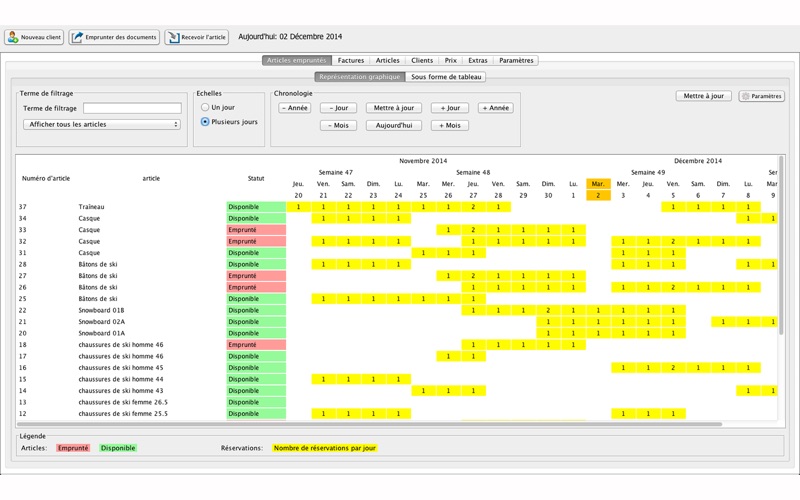Click the – Année button

(x=295, y=108)
